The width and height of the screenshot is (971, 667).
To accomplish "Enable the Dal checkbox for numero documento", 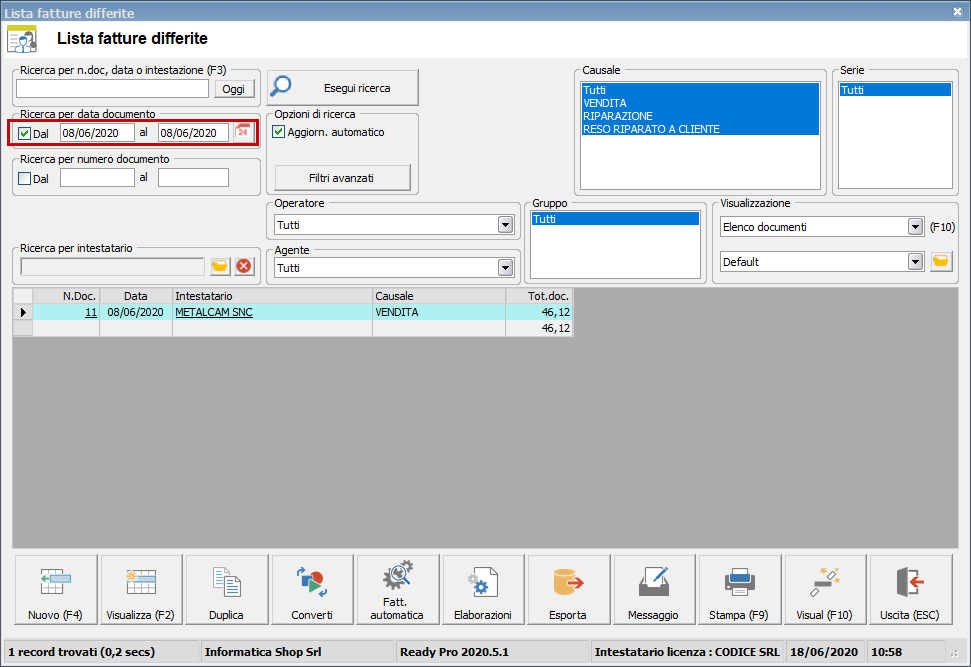I will point(25,177).
